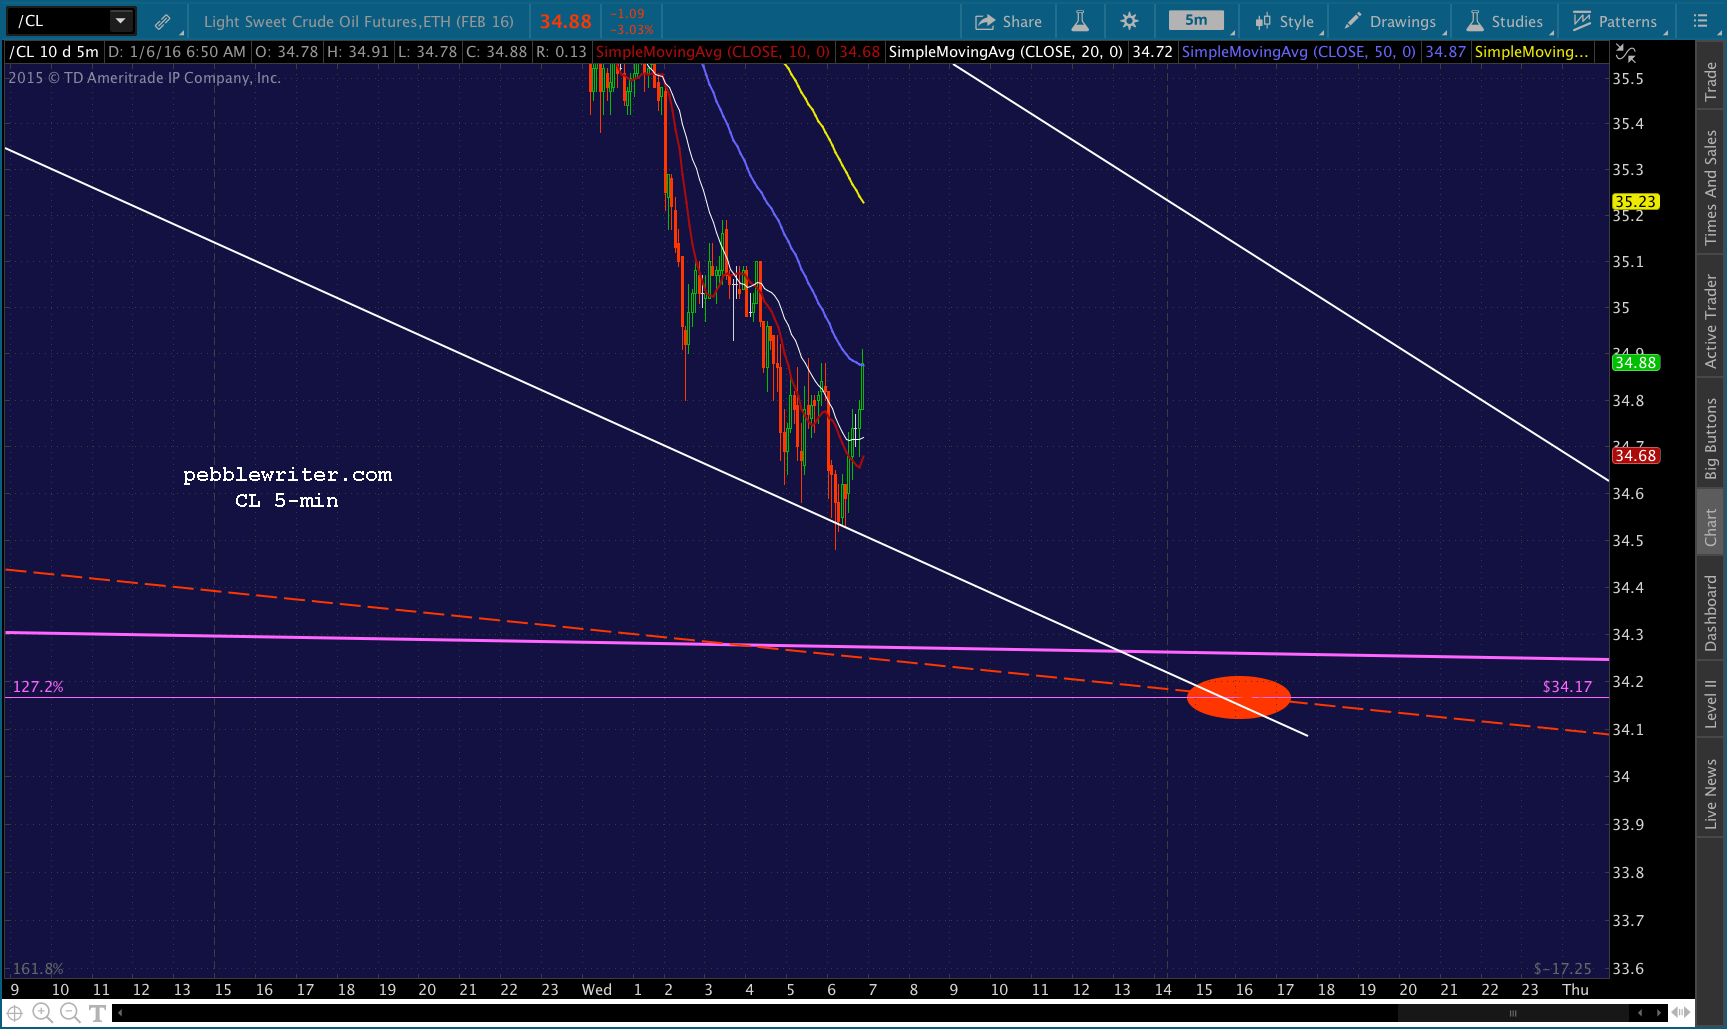Click the zoom in magnifier icon
Screen dimensions: 1727x1029
42,1013
